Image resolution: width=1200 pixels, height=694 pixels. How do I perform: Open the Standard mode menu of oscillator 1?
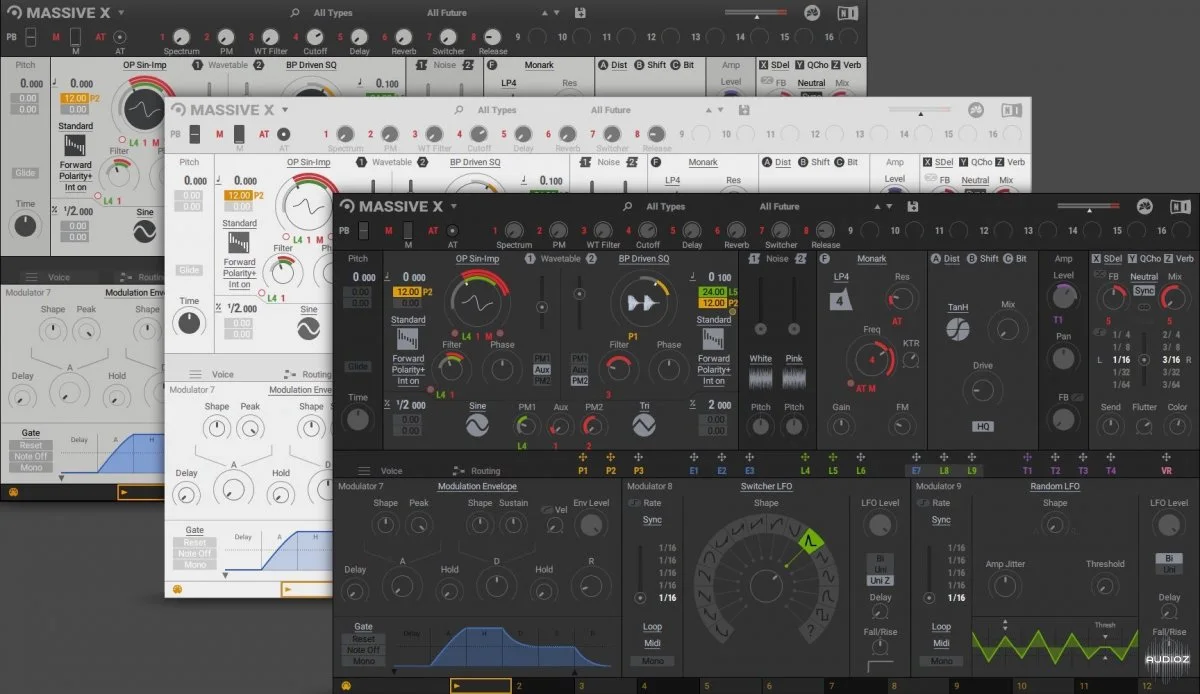[x=407, y=320]
